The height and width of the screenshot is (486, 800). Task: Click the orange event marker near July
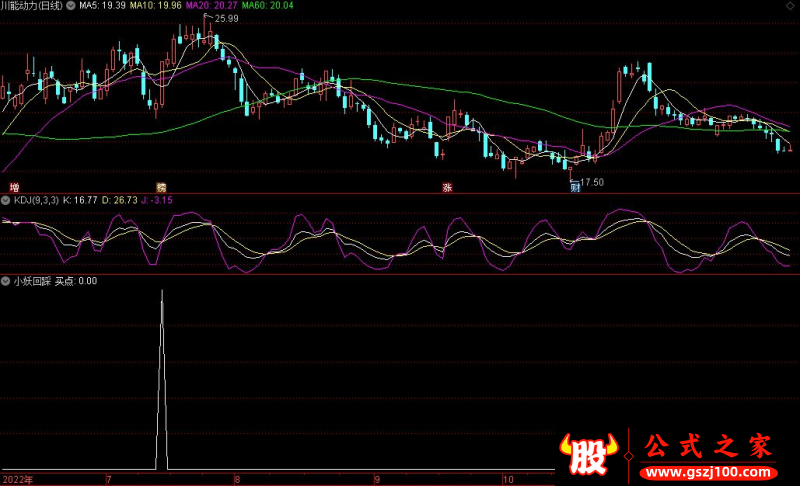tap(161, 187)
